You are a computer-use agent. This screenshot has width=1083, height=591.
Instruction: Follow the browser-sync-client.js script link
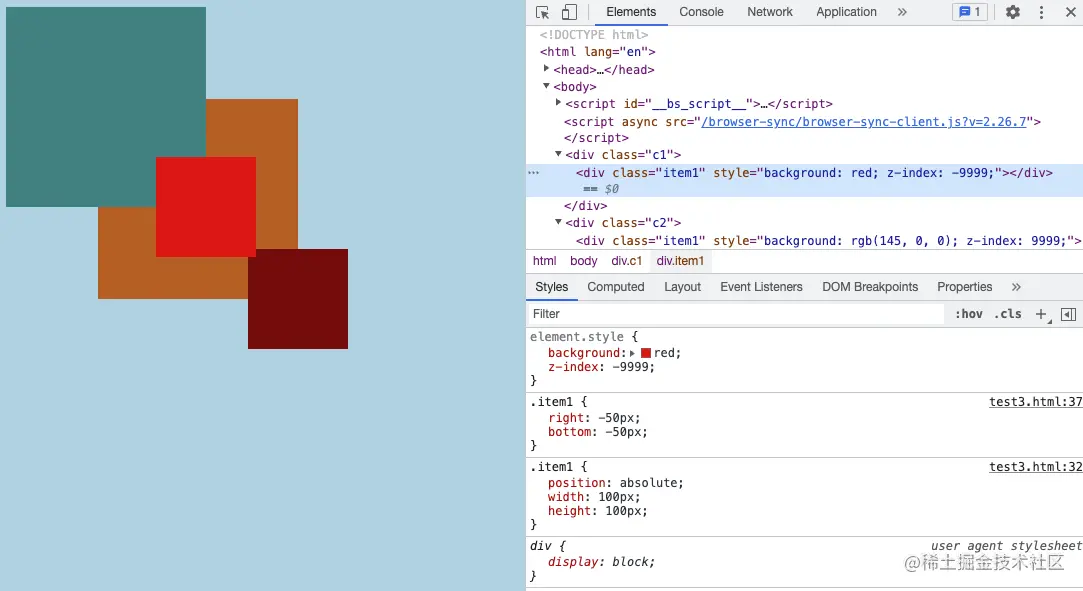click(864, 122)
